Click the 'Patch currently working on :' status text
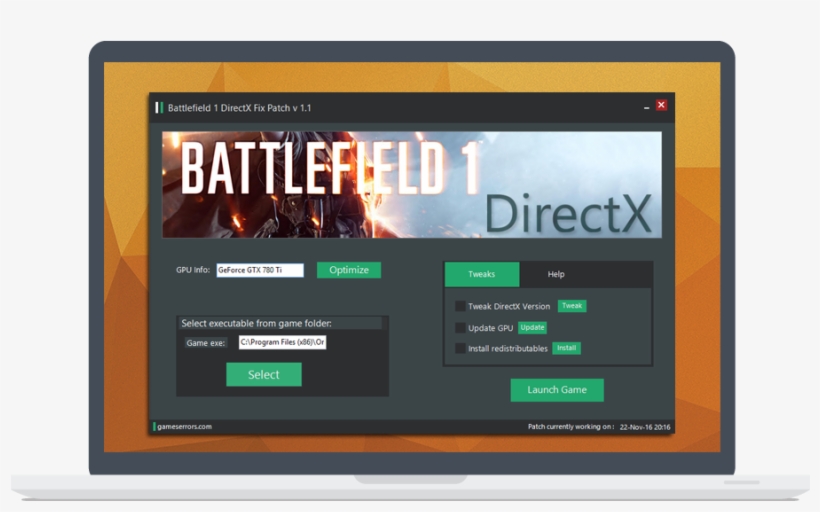 coord(571,427)
